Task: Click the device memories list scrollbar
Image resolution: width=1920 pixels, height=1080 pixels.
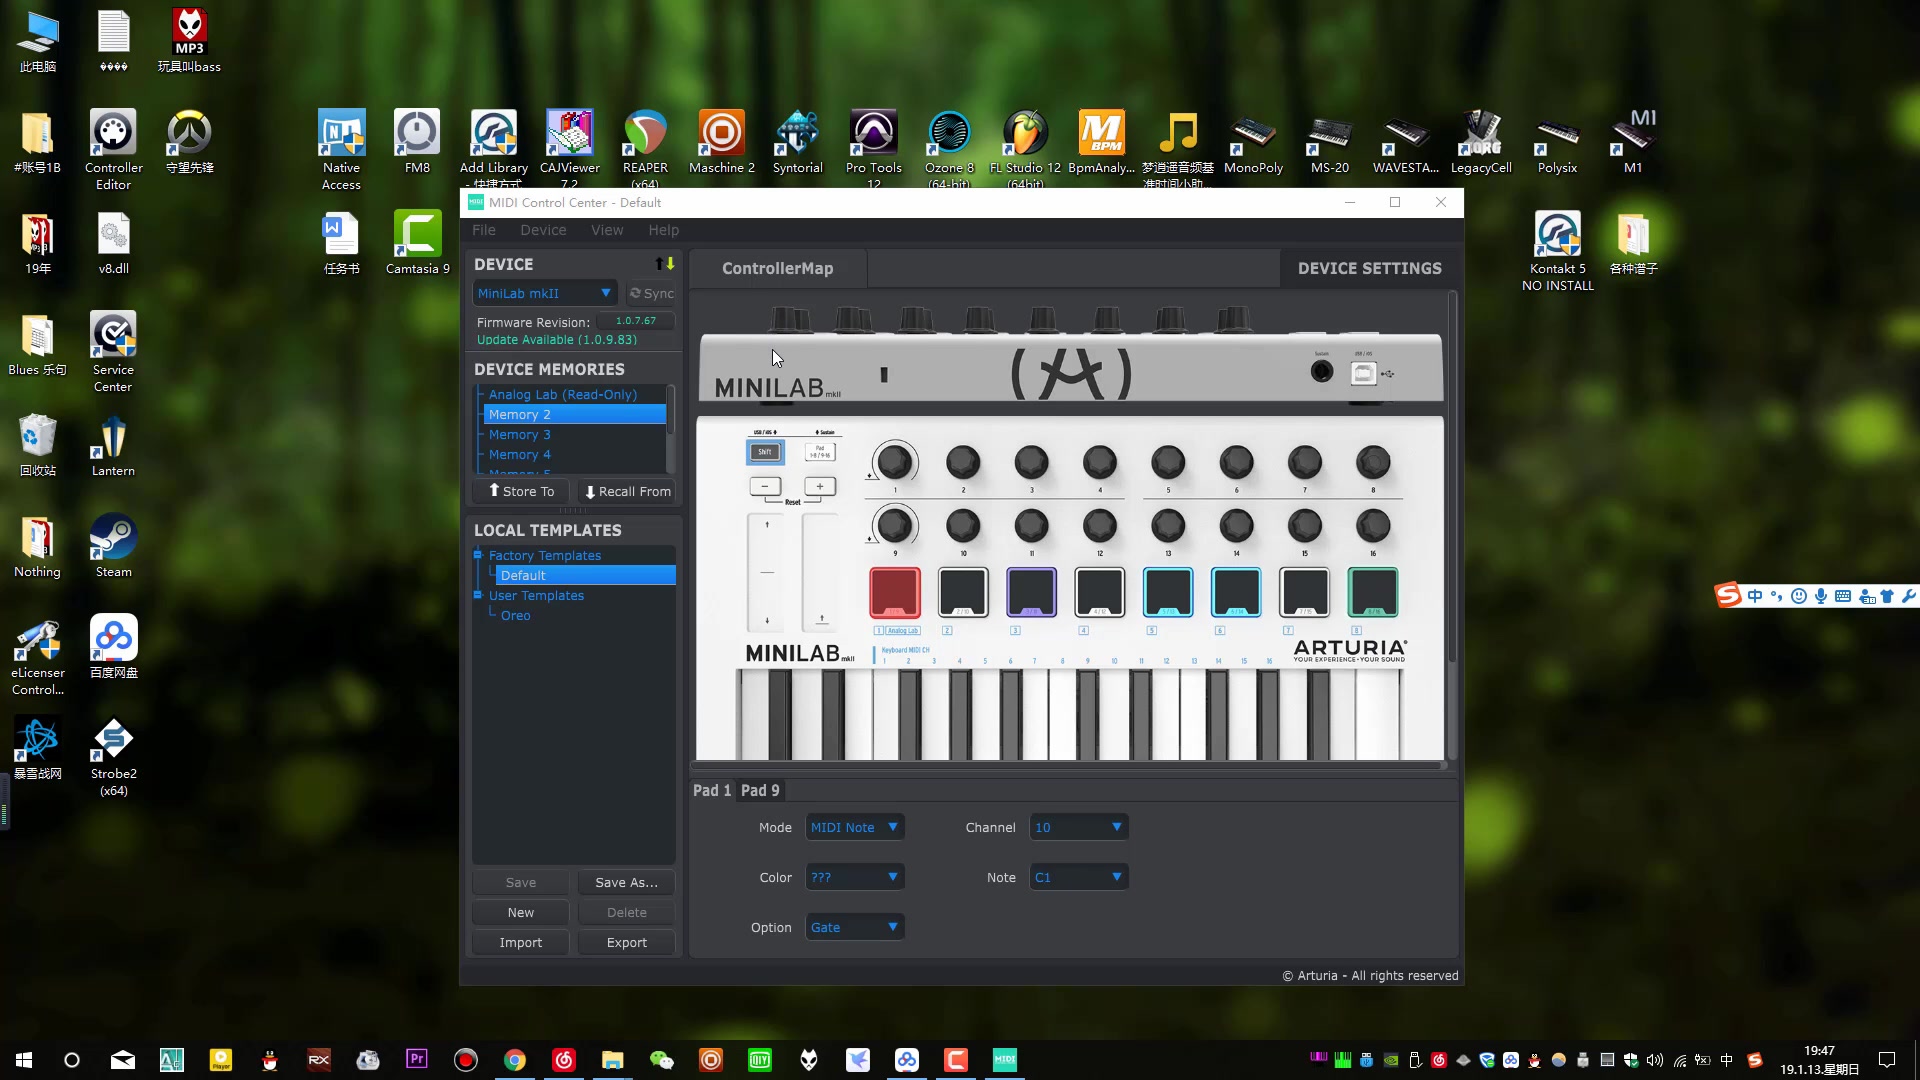Action: [x=671, y=412]
